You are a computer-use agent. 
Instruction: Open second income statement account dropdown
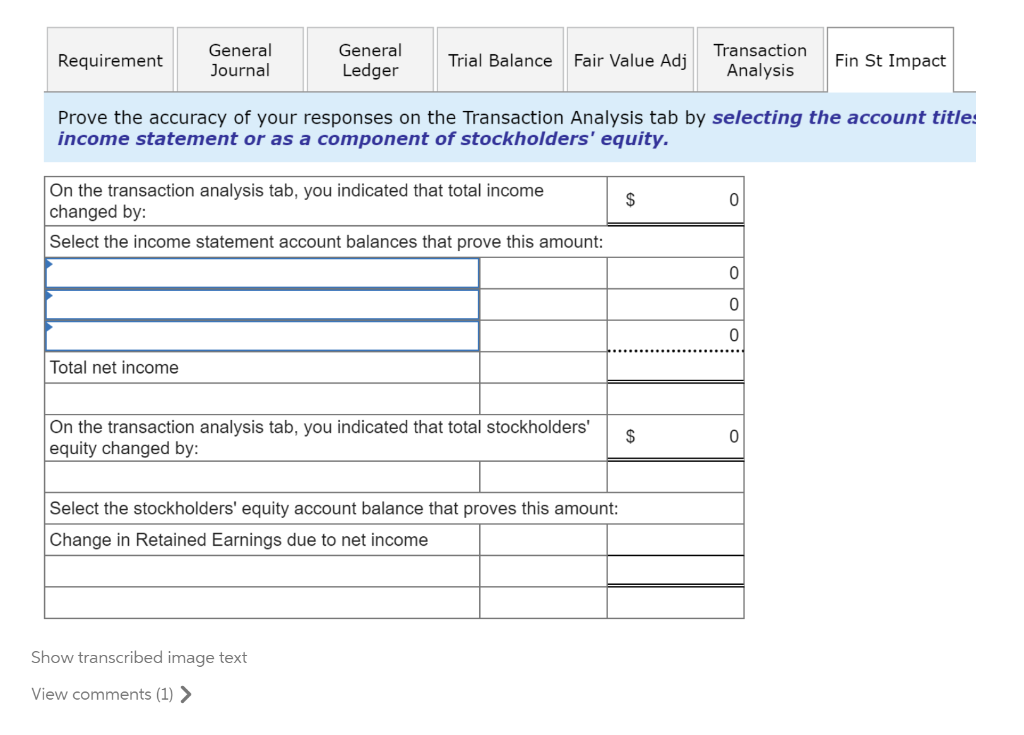262,304
